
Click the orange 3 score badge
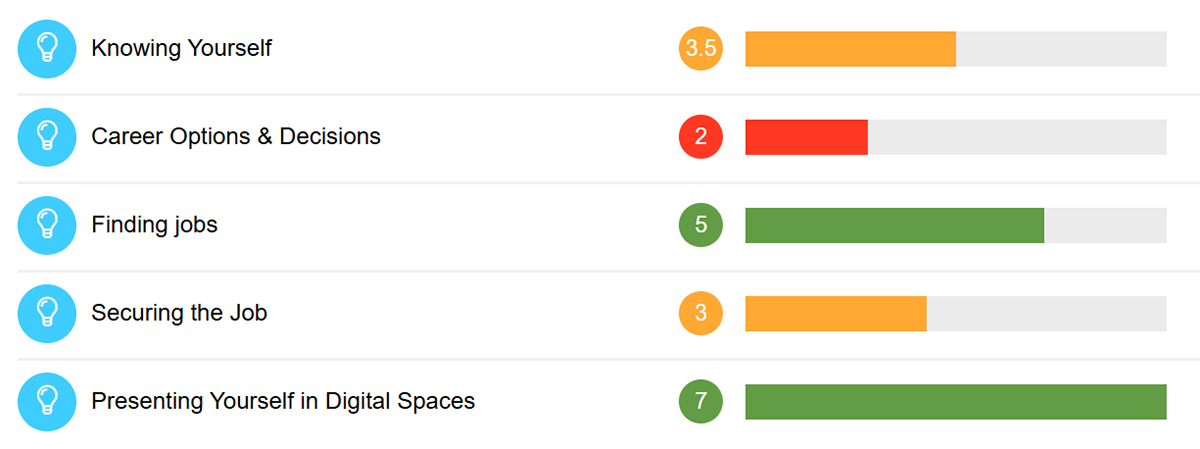click(701, 313)
